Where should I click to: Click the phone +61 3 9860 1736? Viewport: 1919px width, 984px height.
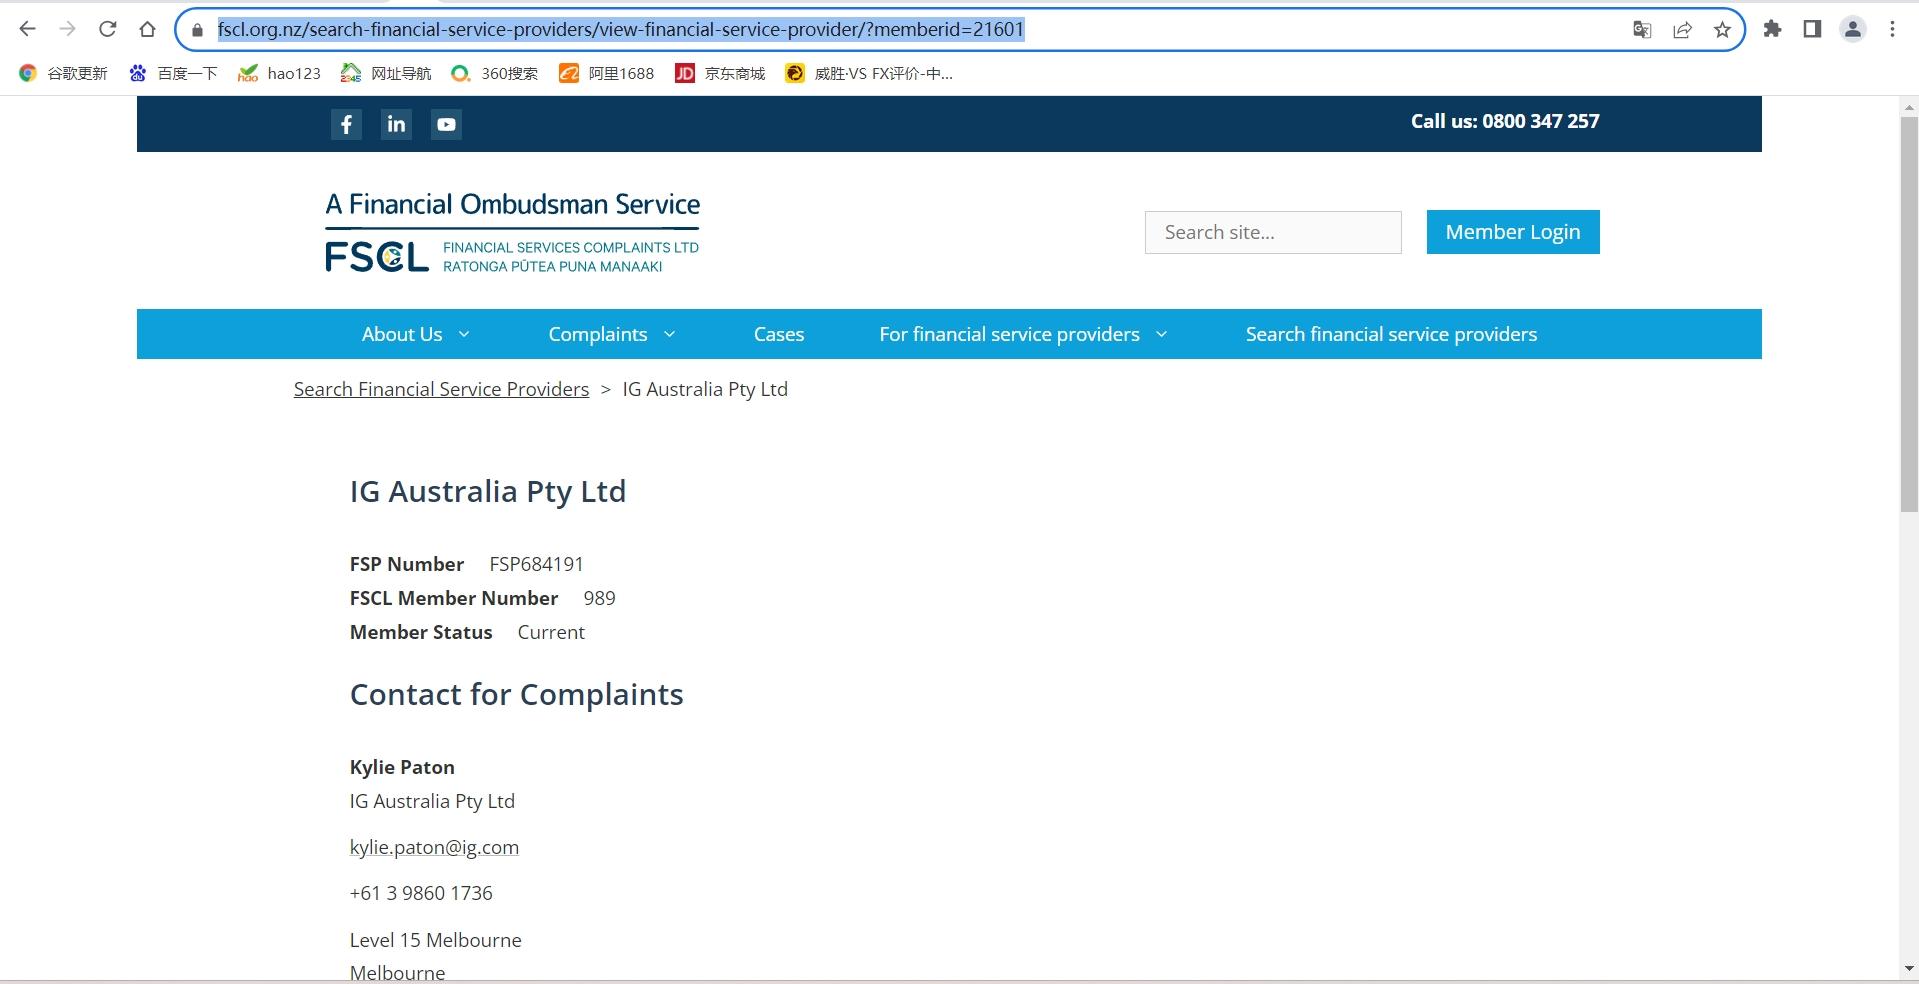[421, 893]
